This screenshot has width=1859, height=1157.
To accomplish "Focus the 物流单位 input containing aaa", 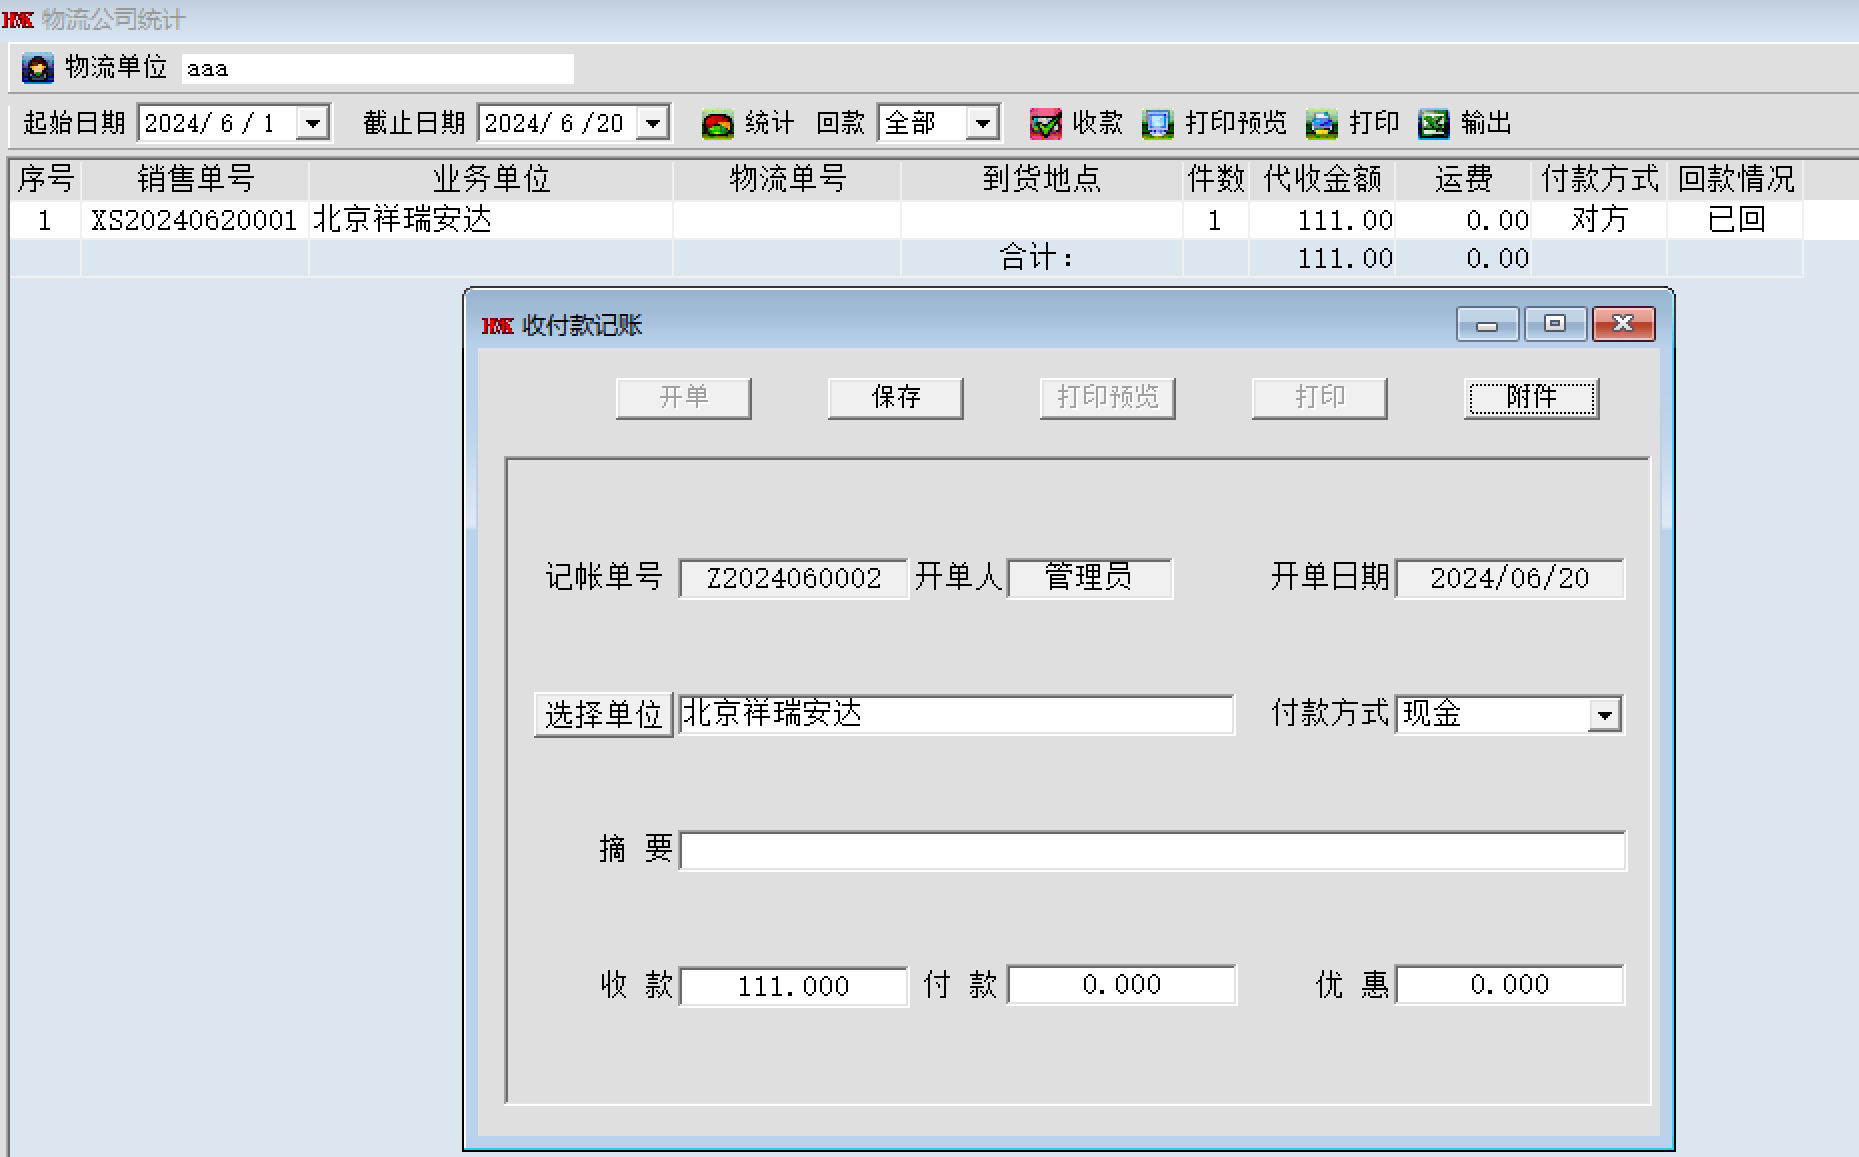I will point(378,68).
